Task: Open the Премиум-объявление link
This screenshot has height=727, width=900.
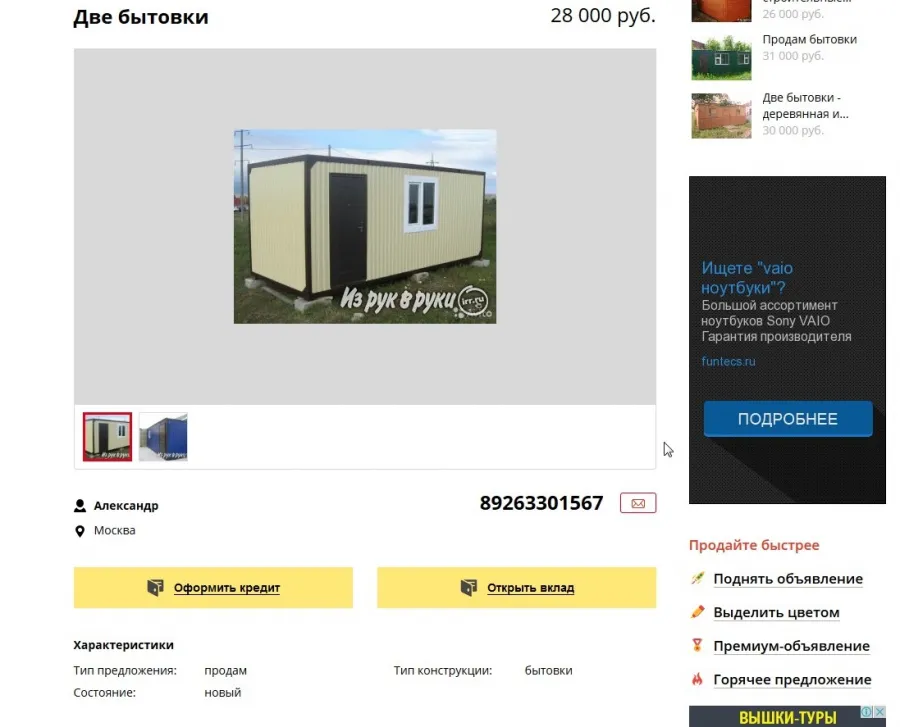Action: tap(792, 646)
